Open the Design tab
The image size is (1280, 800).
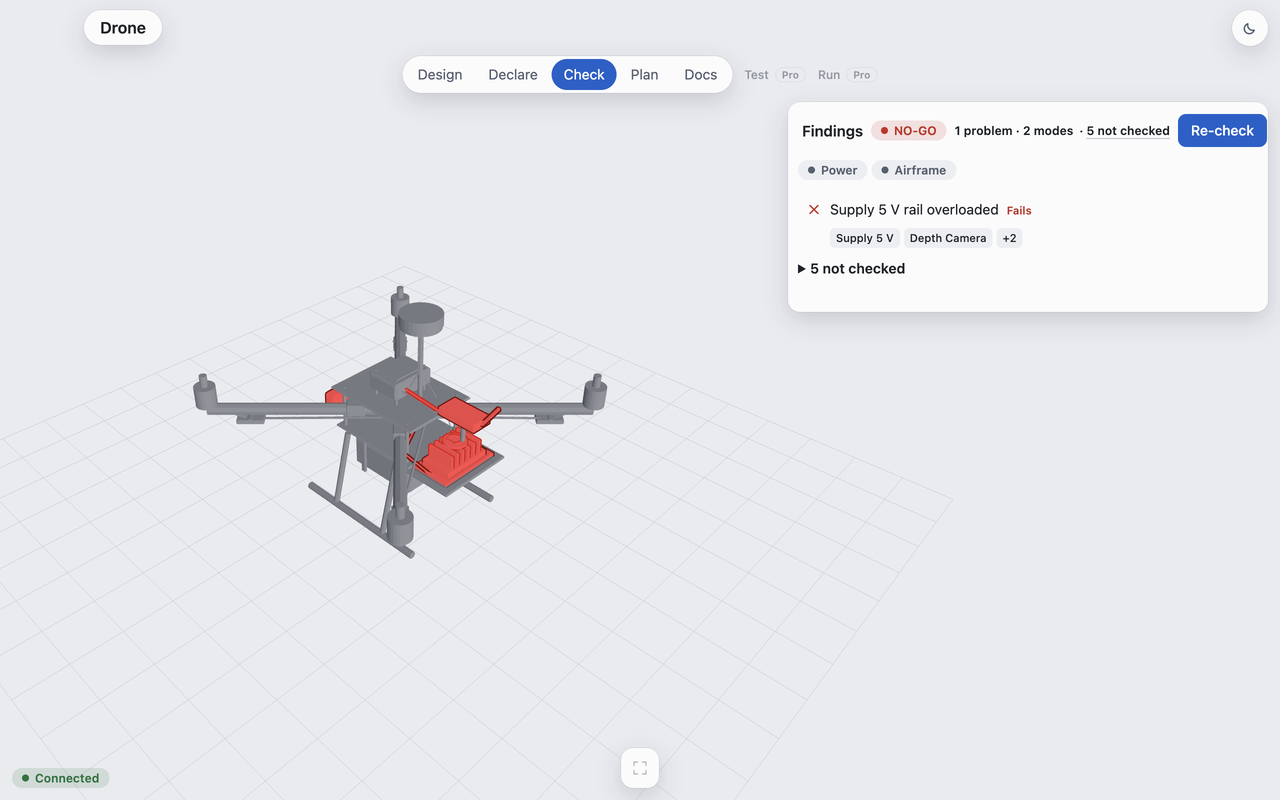coord(440,75)
